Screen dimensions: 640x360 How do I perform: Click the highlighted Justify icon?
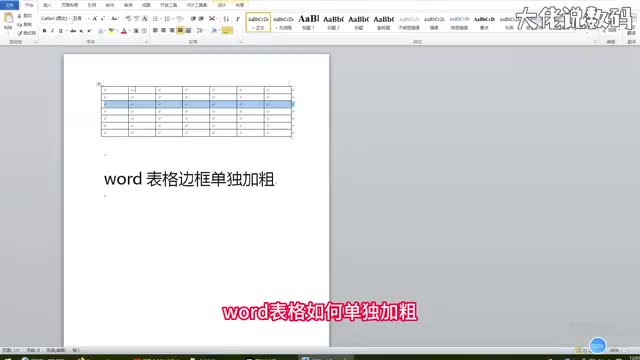[180, 30]
